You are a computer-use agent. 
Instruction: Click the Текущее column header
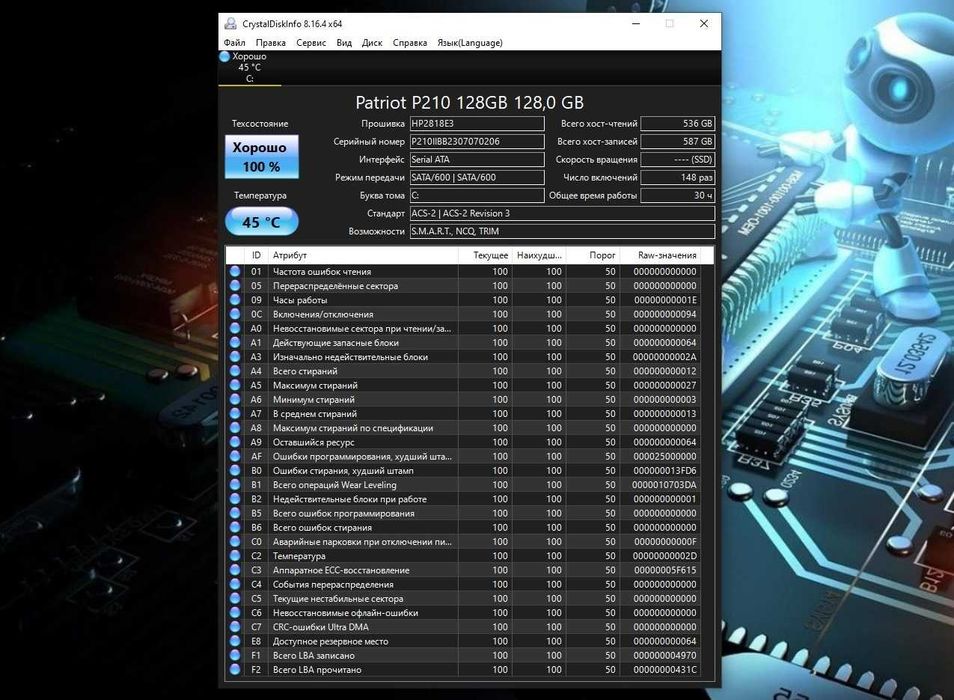pyautogui.click(x=485, y=255)
